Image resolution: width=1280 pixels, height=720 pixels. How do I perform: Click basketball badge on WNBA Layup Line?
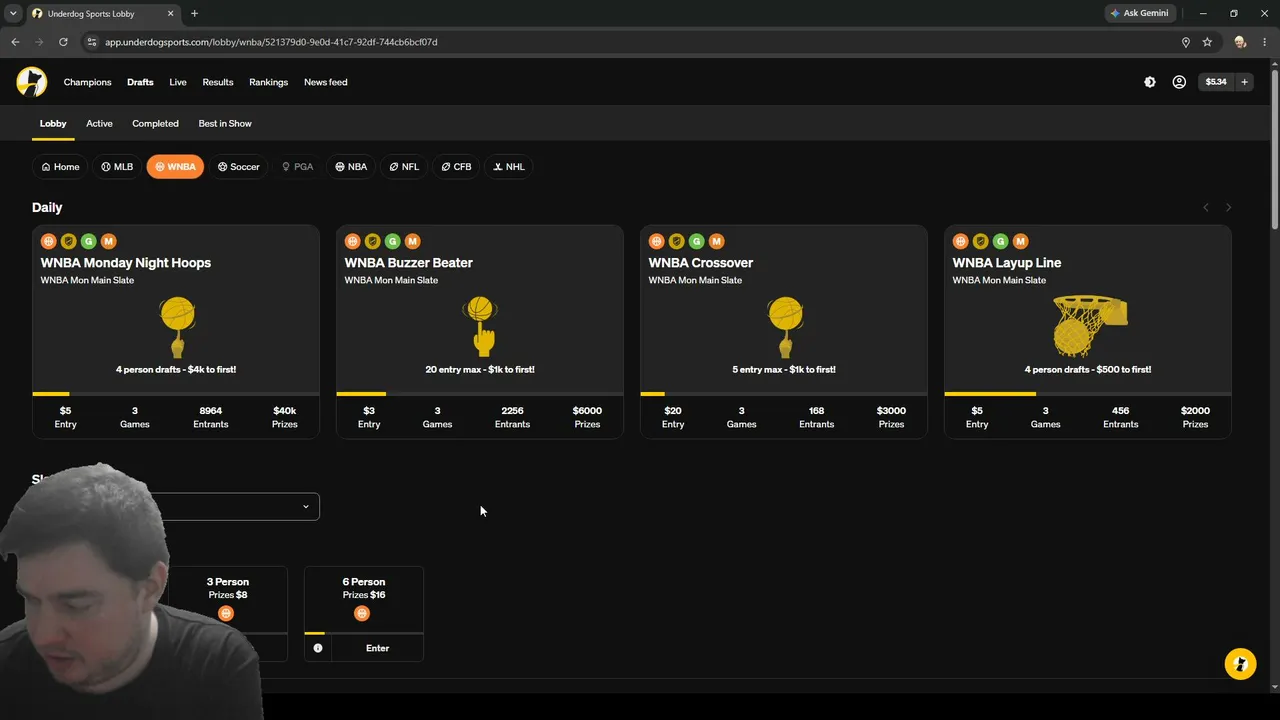tap(960, 241)
